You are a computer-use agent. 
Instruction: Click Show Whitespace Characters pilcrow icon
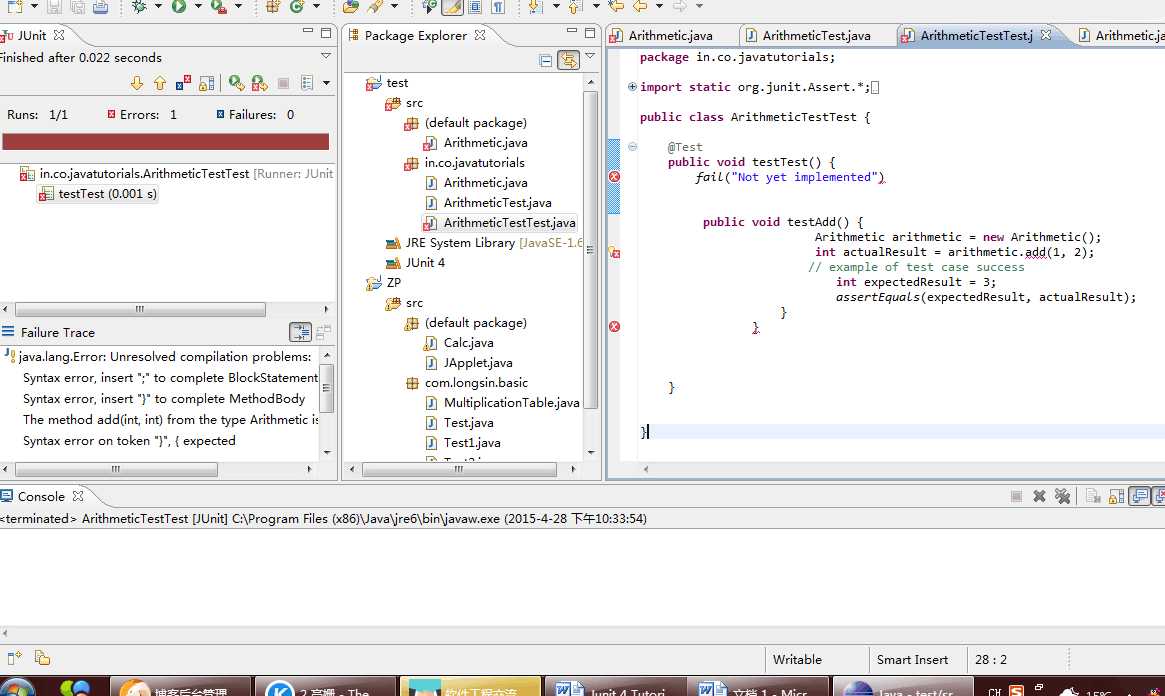click(498, 7)
